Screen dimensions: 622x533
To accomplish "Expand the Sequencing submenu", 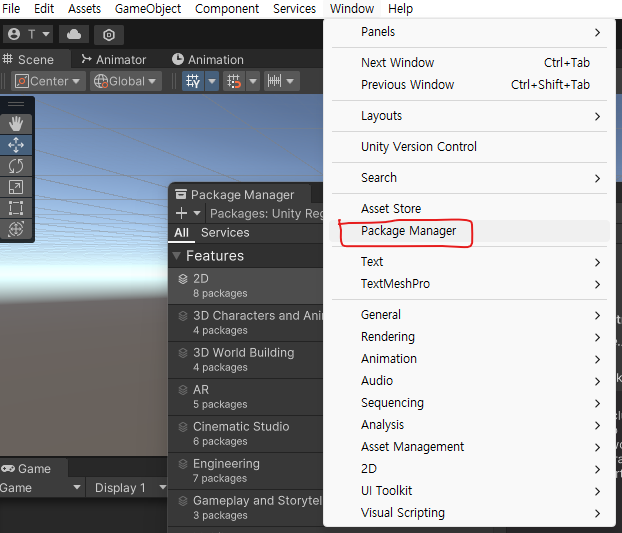I will tap(469, 403).
